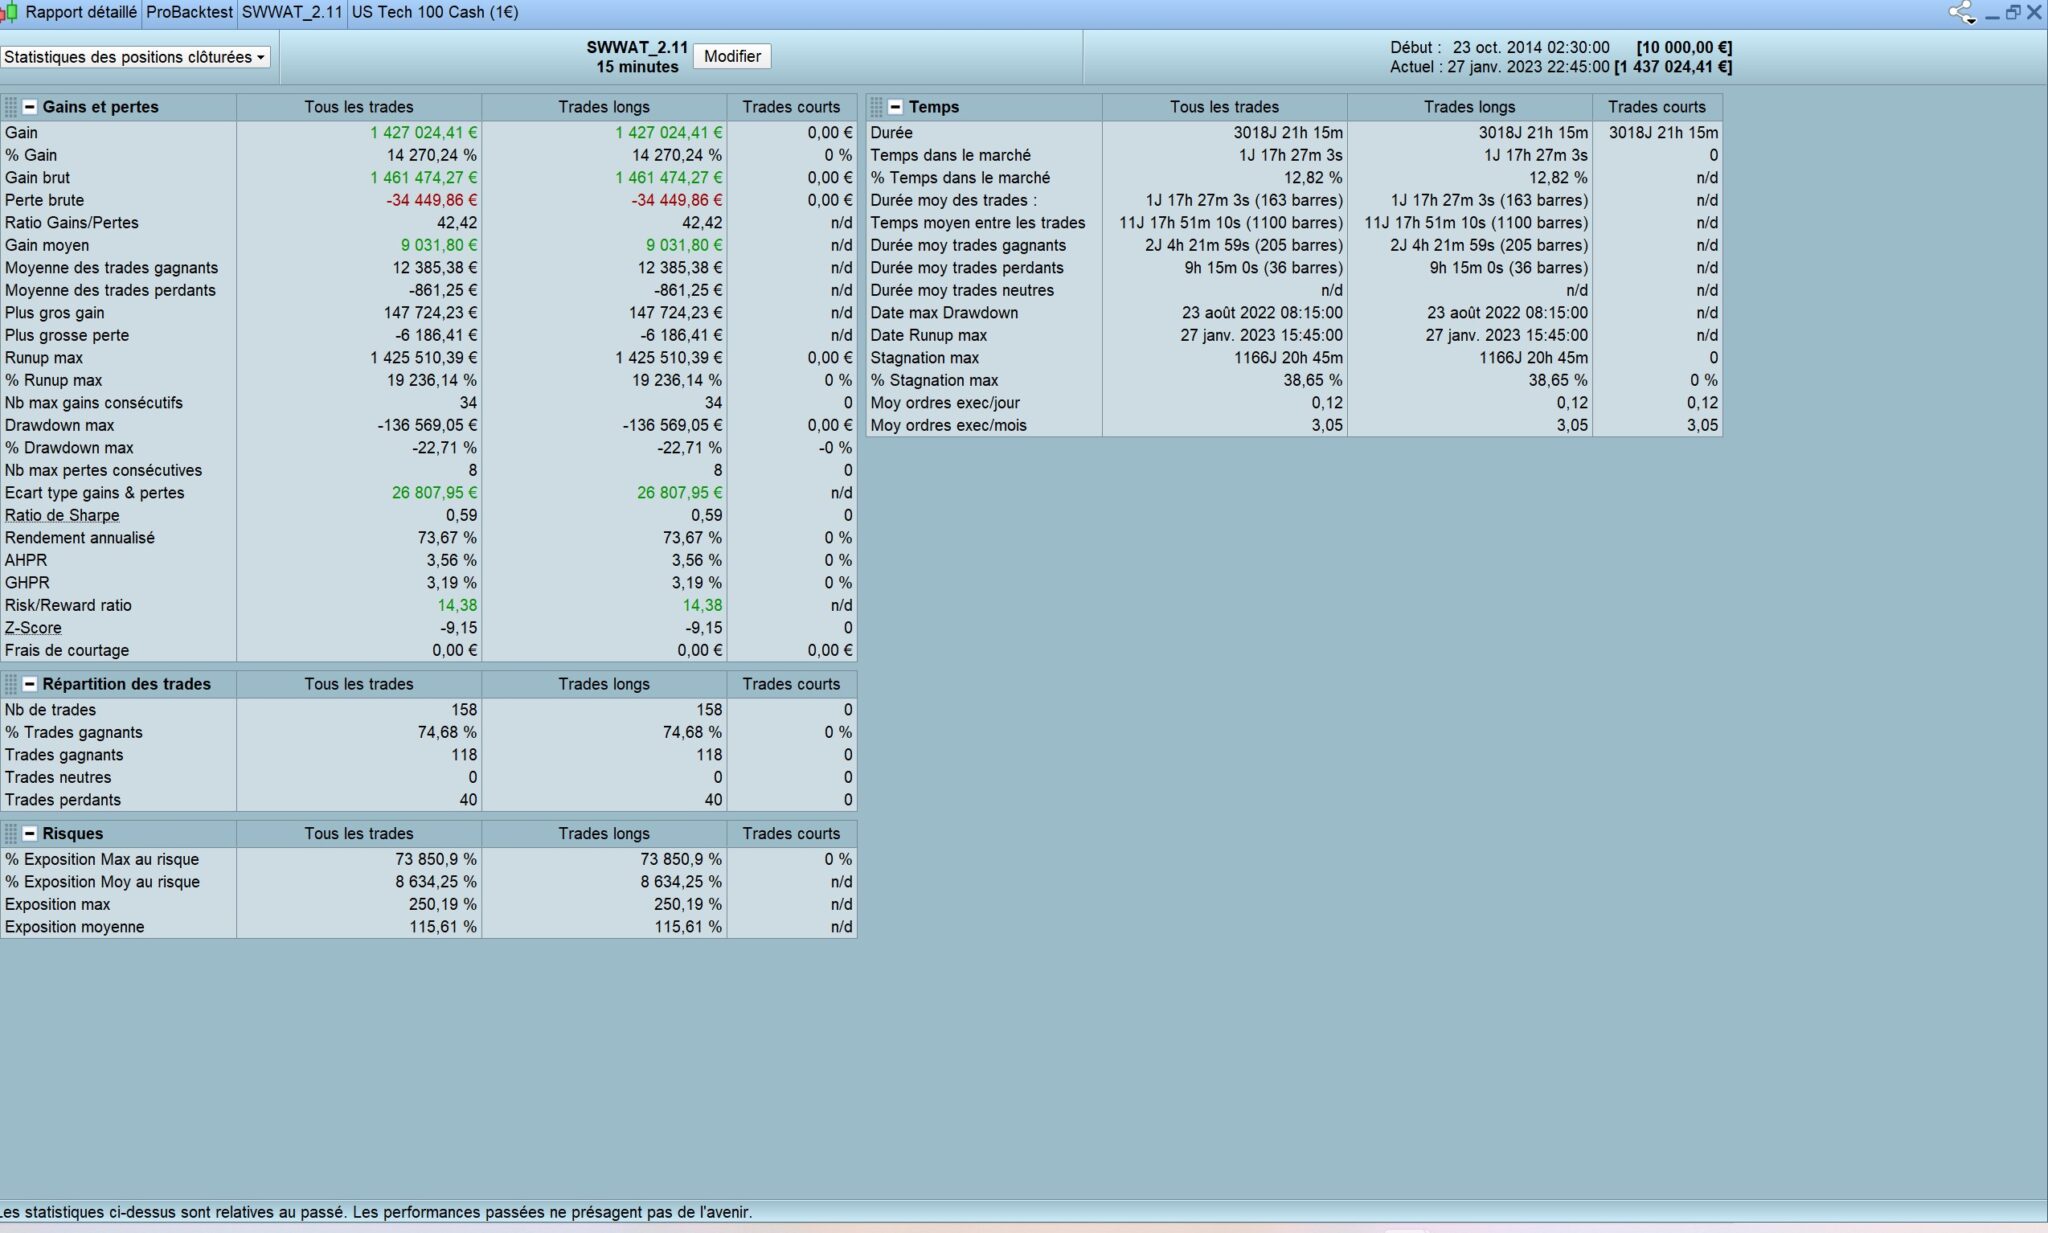
Task: Click Trades longs header in Gains table
Action: coord(603,107)
